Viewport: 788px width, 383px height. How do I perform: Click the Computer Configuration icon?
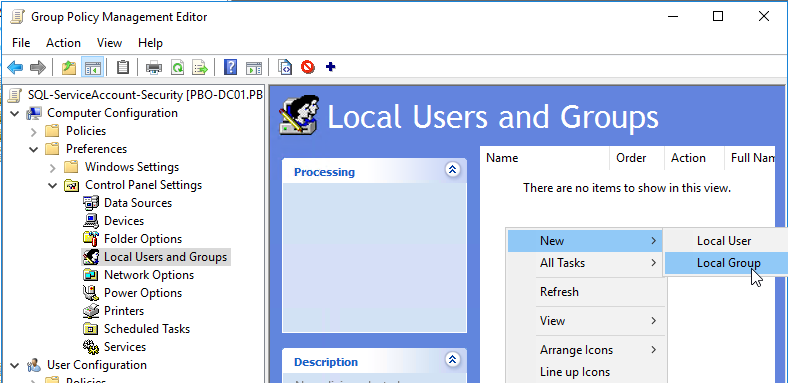(x=34, y=113)
